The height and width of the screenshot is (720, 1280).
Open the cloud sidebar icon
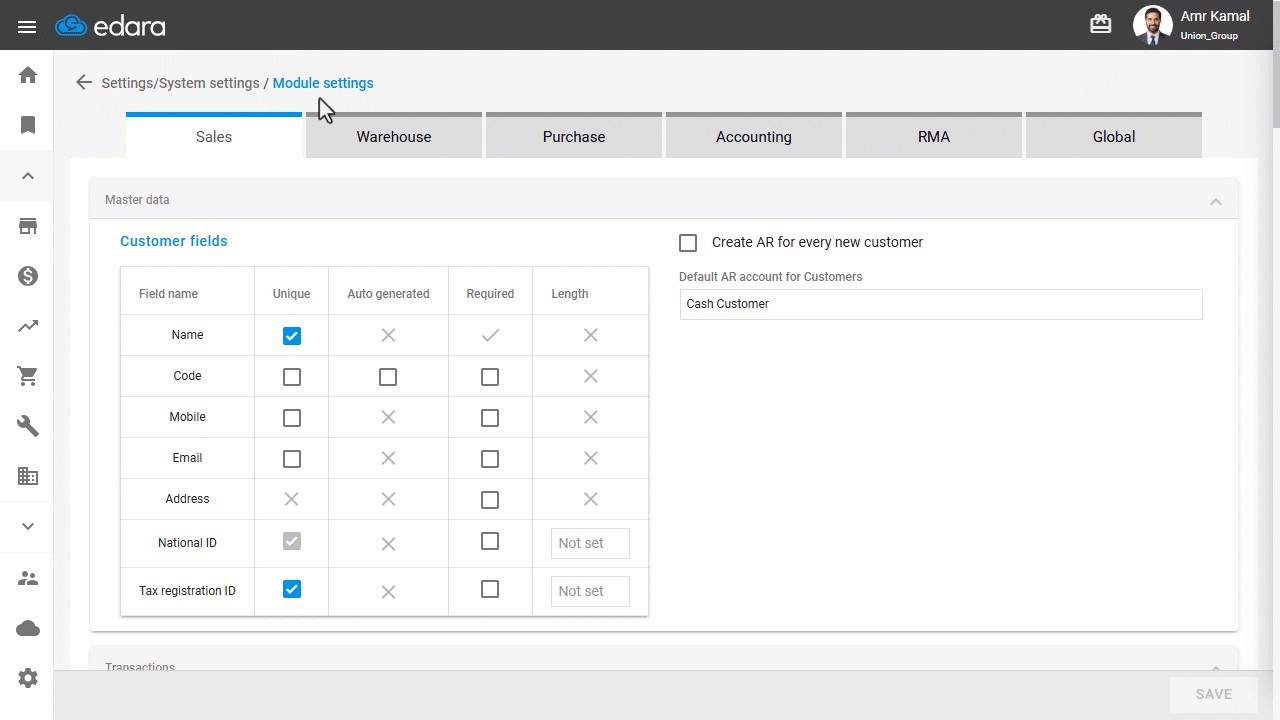pyautogui.click(x=28, y=628)
